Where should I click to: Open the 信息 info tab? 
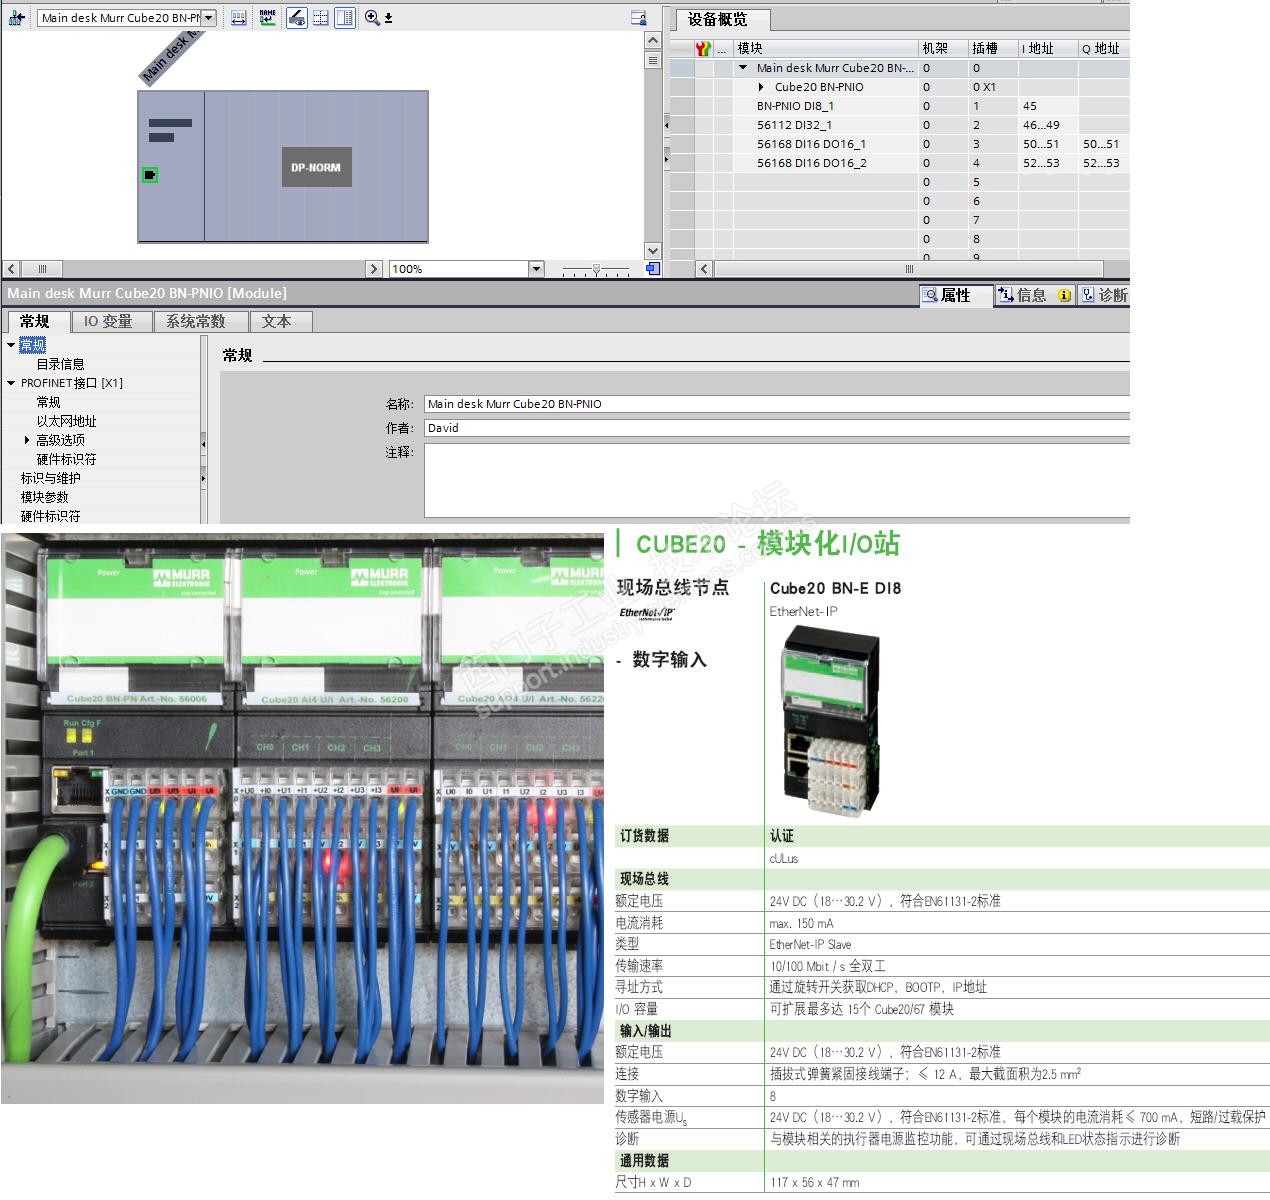[1035, 296]
